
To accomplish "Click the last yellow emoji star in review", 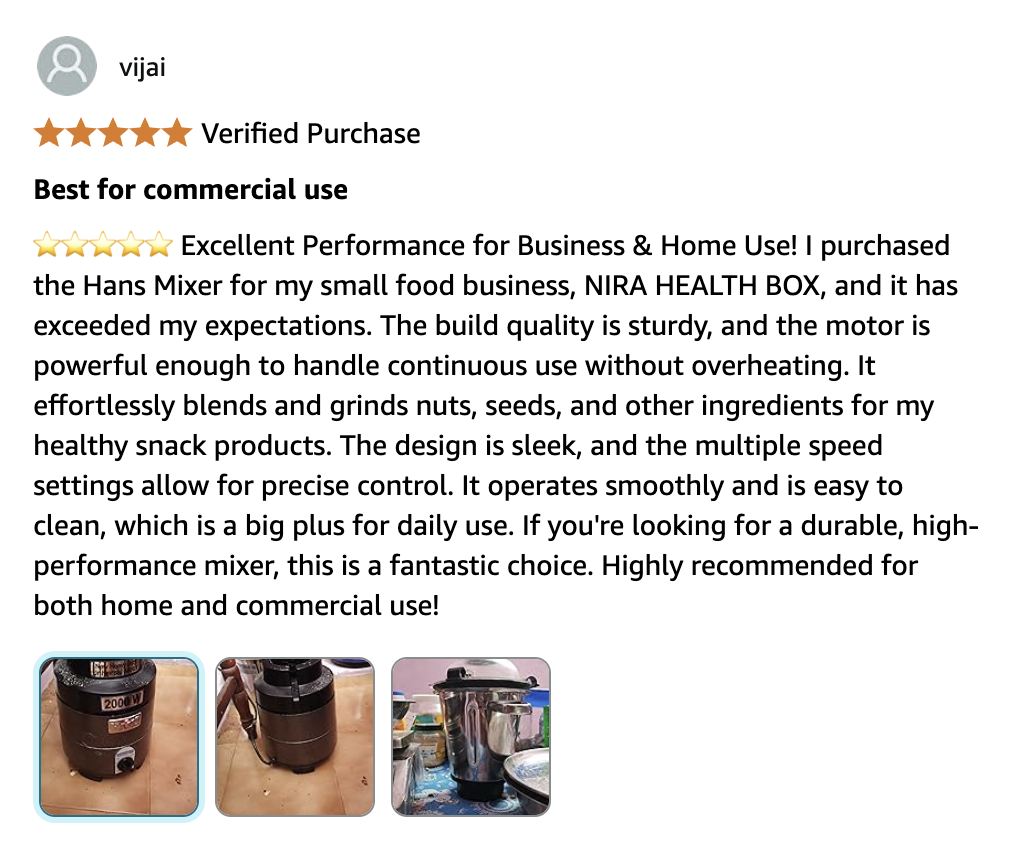I will tap(160, 245).
